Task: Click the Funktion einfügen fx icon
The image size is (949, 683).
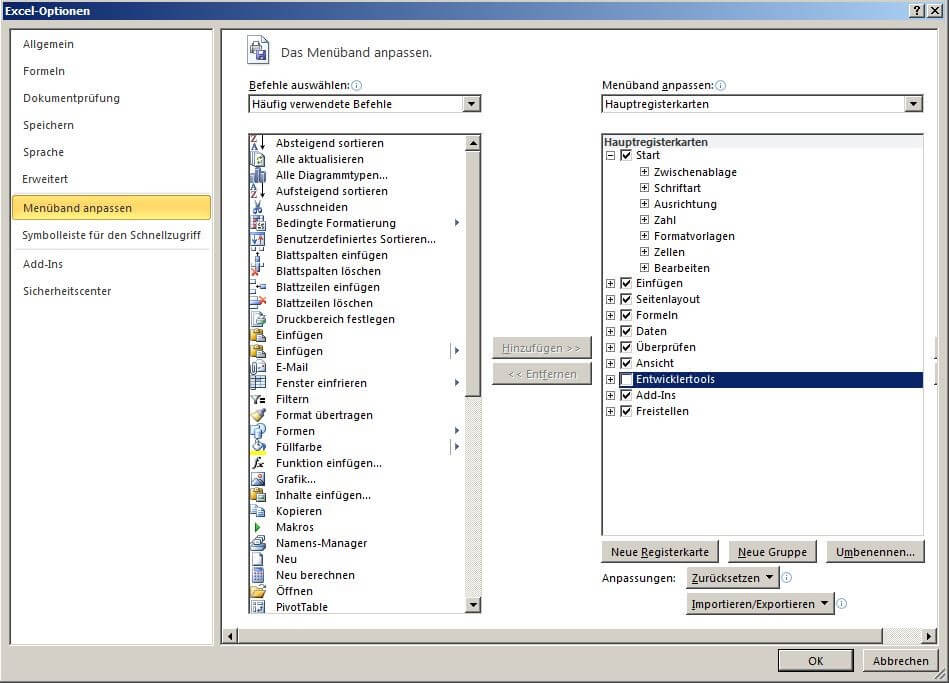Action: click(258, 463)
